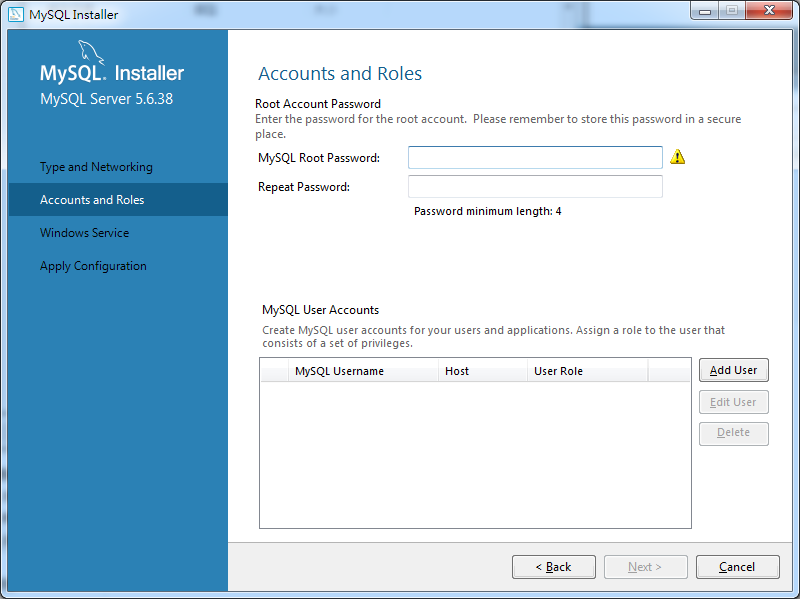Click the Delete user button
The height and width of the screenshot is (599, 800).
[734, 433]
